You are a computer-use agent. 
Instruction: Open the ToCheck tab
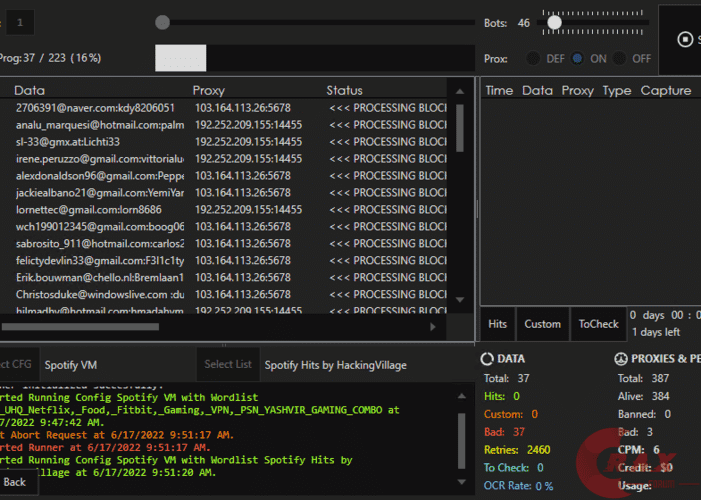pyautogui.click(x=599, y=324)
